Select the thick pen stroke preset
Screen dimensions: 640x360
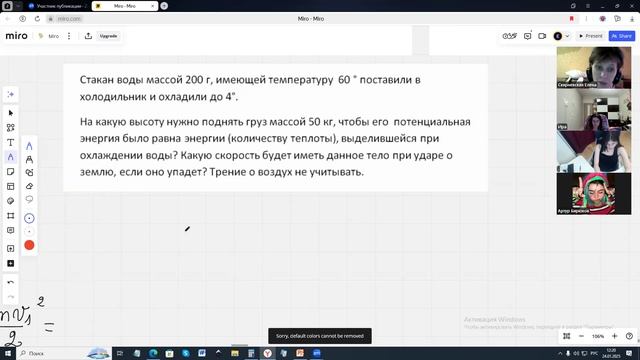(x=29, y=218)
